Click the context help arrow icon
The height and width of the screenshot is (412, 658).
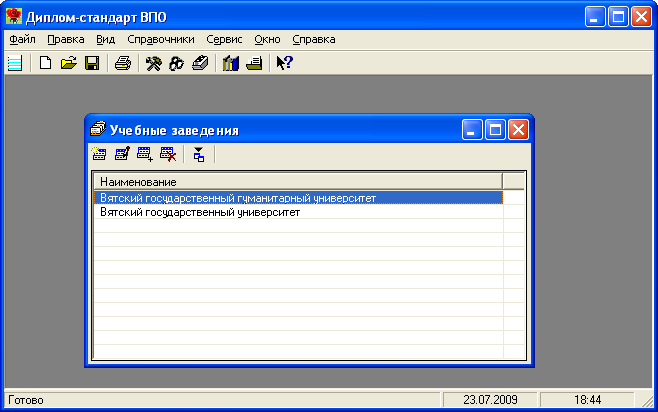[x=283, y=64]
